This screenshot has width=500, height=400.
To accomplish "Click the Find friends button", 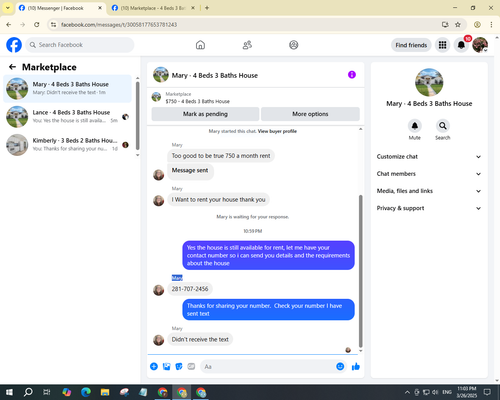I will (411, 45).
